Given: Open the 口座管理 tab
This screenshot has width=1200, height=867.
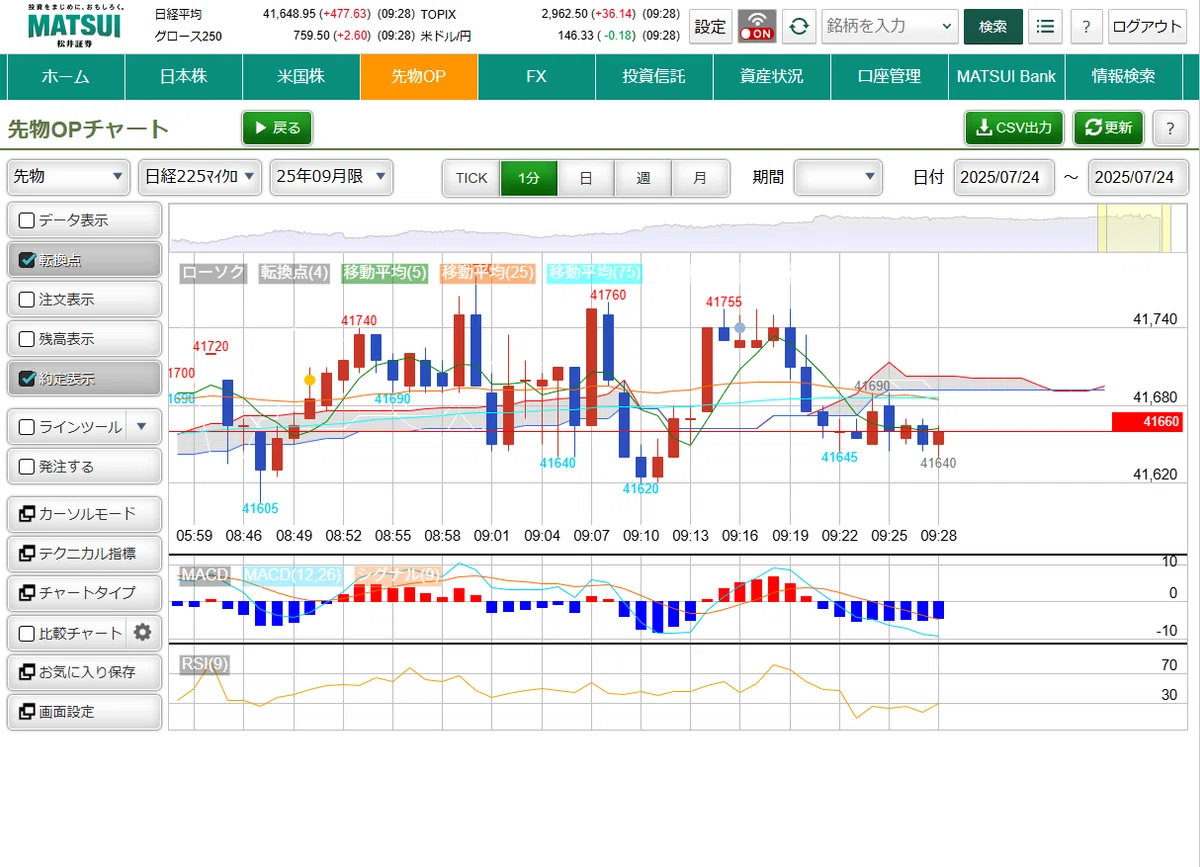Looking at the screenshot, I should (889, 76).
